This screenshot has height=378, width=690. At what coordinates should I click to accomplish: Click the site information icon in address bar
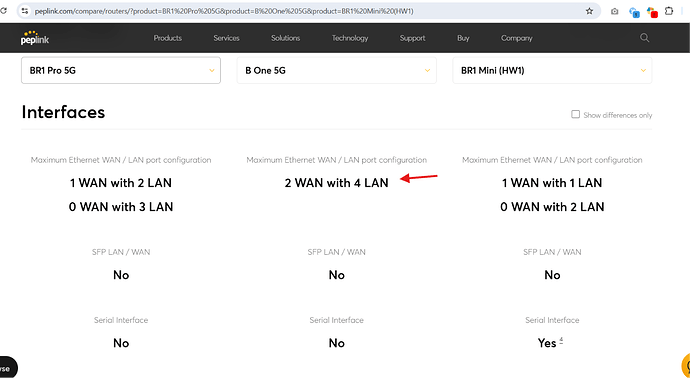[25, 11]
